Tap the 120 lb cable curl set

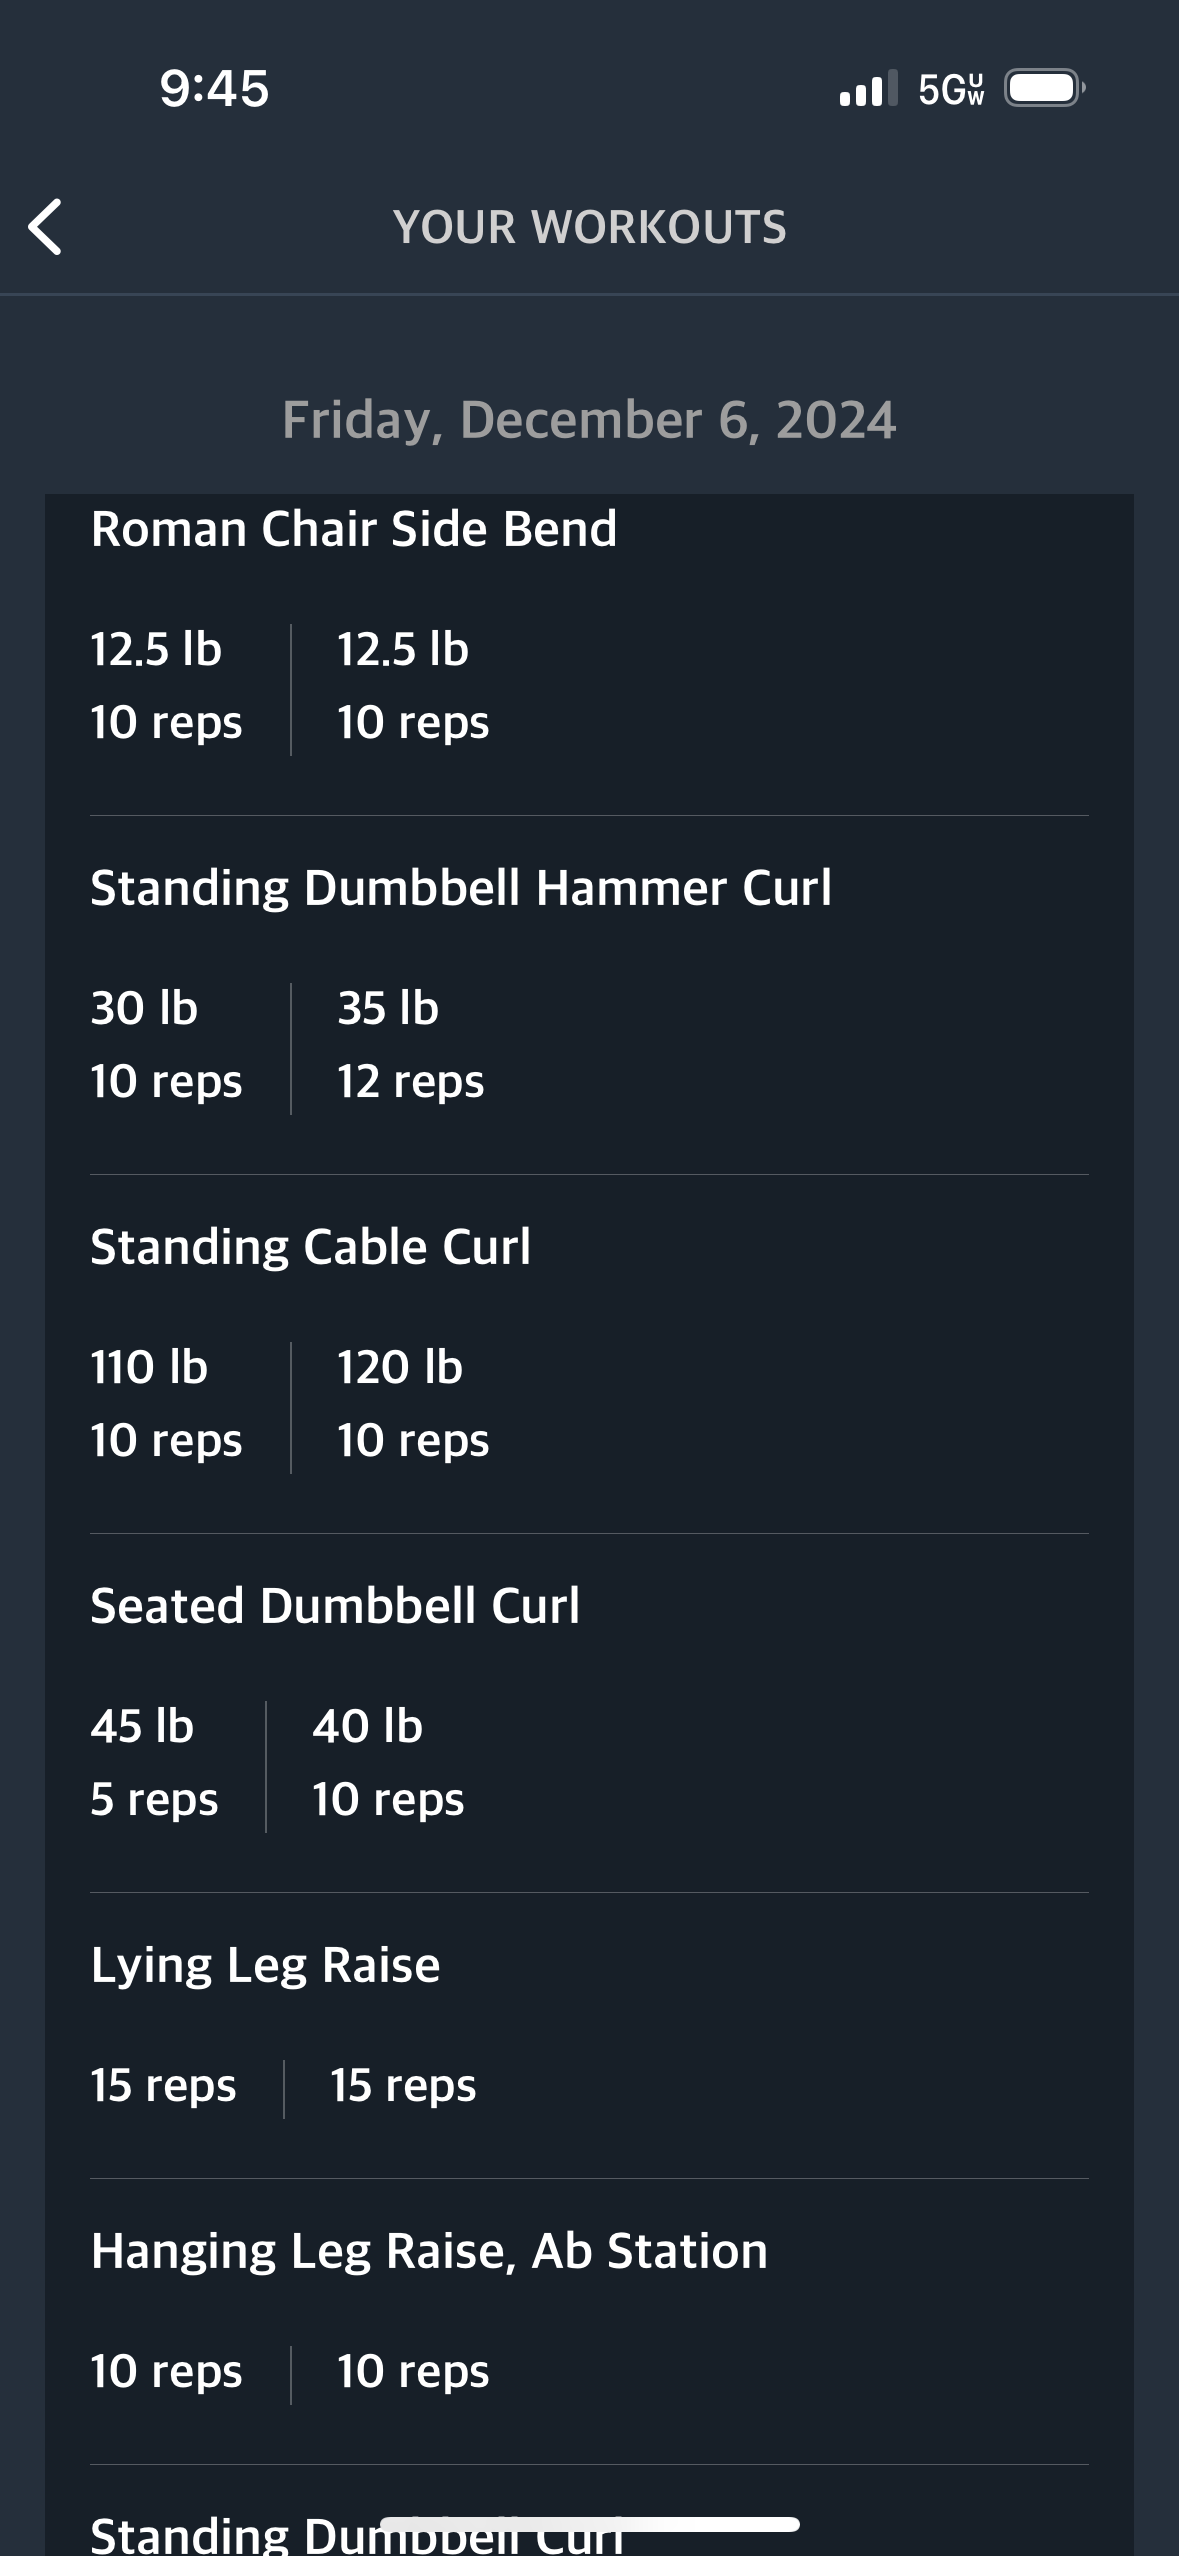coord(413,1404)
